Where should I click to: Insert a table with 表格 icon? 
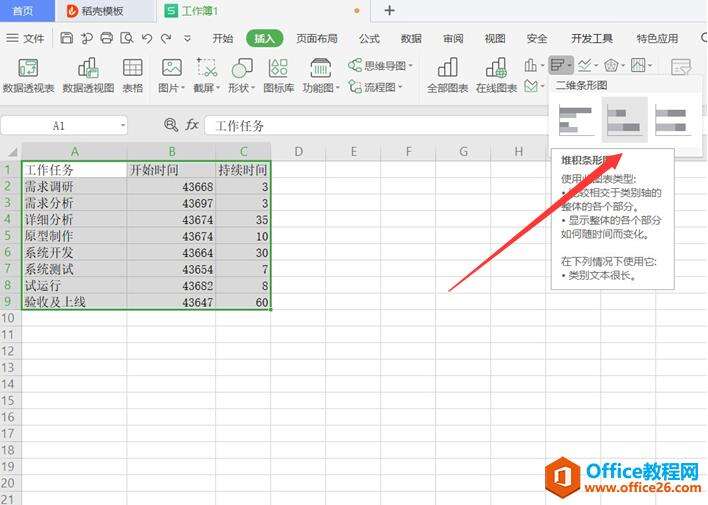[132, 68]
